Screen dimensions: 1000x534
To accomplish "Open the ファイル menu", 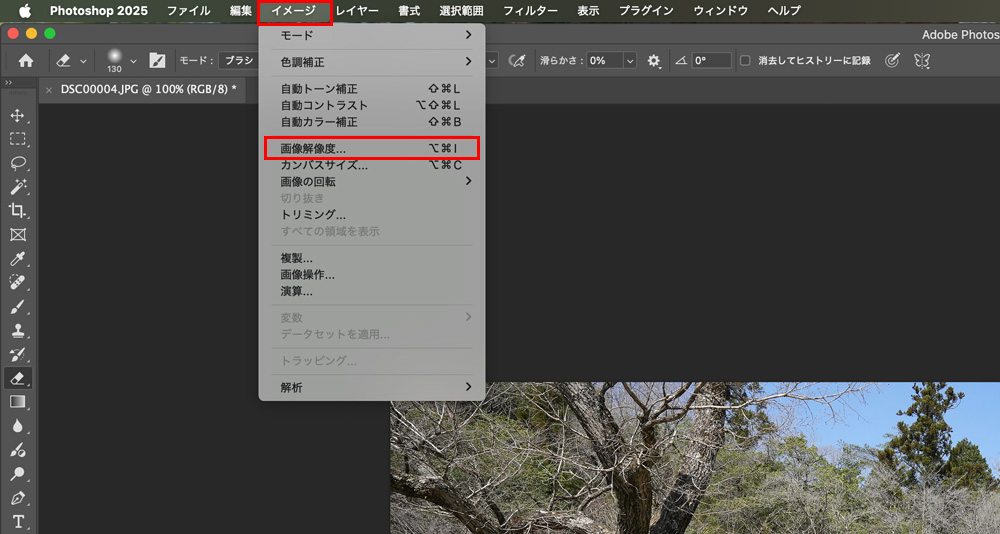I will [188, 11].
